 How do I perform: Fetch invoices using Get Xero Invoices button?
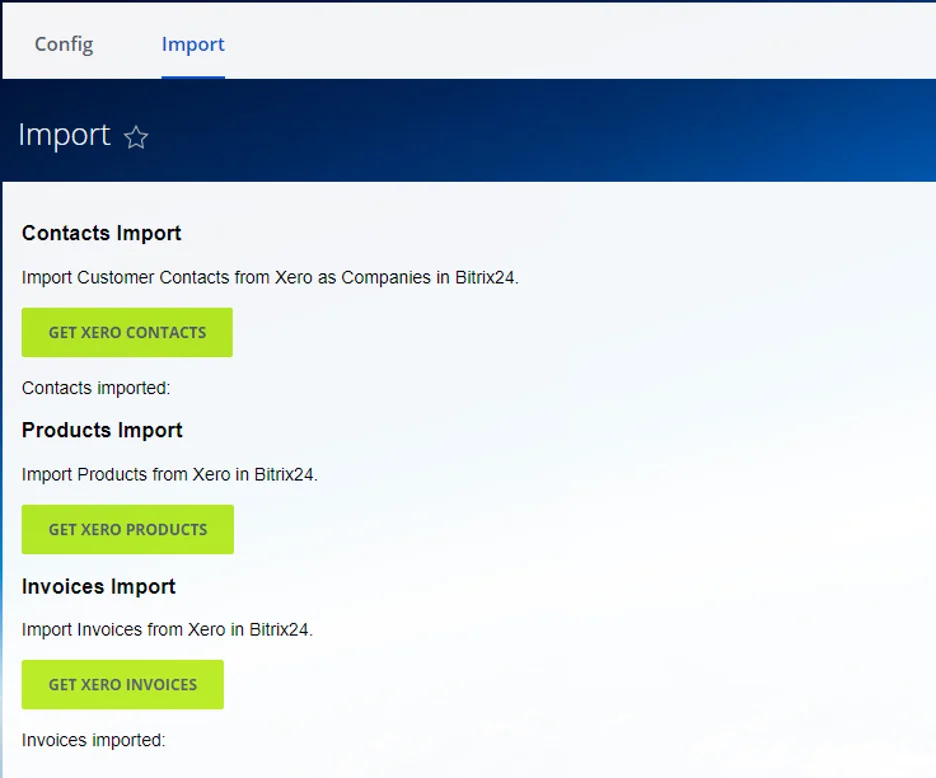(122, 684)
